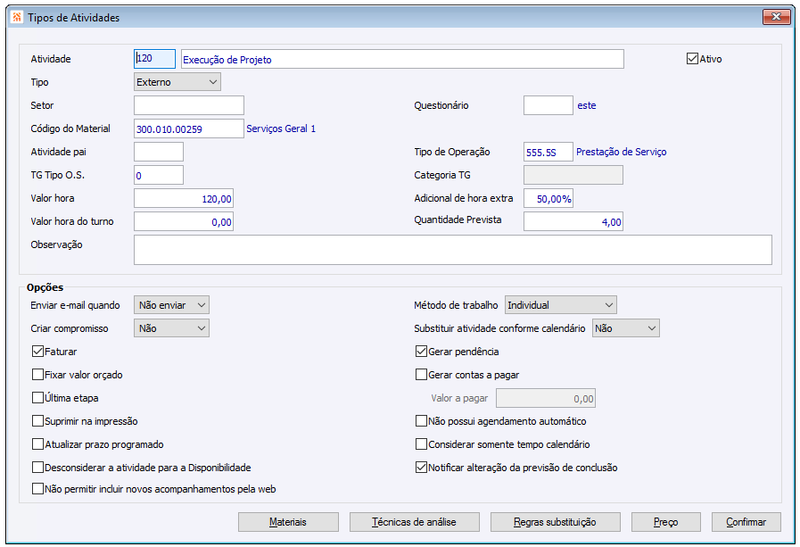Viewport: 800px width, 547px height.
Task: Click the Atividade pai field
Action: coord(159,152)
